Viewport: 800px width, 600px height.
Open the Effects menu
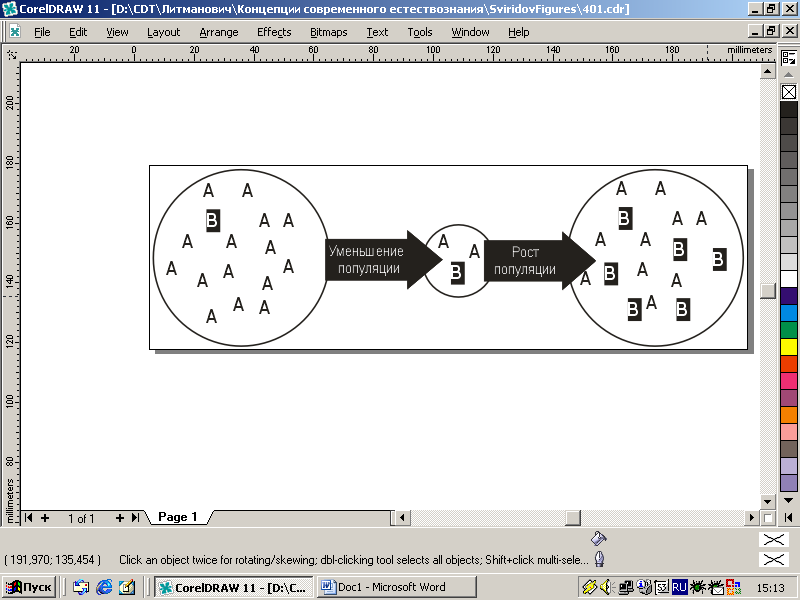pyautogui.click(x=274, y=32)
